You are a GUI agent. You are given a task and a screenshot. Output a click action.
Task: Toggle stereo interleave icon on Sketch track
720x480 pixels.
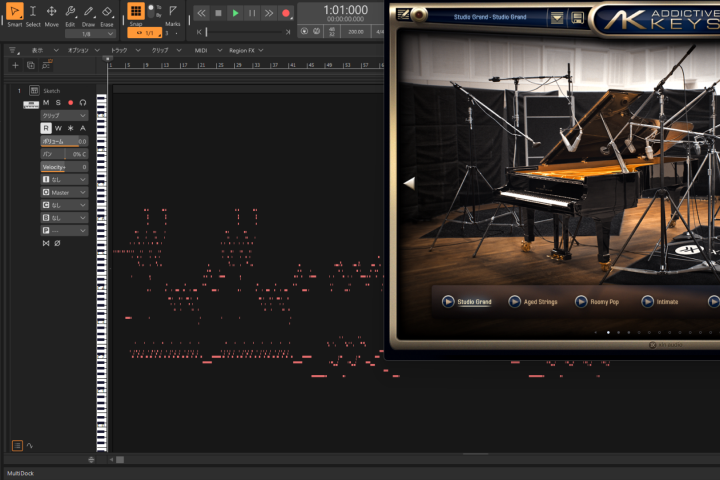46,243
